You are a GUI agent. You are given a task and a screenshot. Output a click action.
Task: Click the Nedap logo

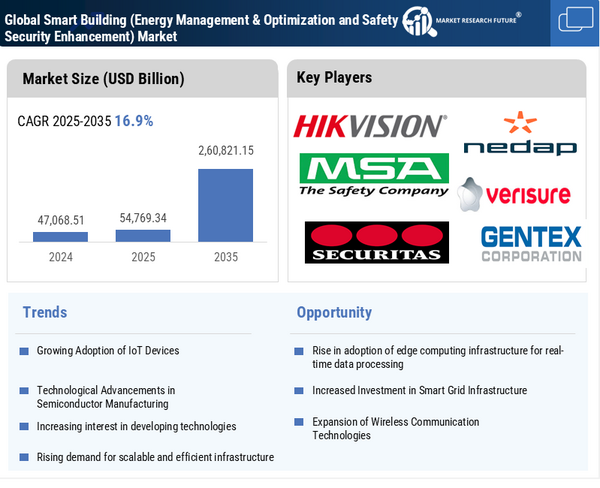(520, 135)
